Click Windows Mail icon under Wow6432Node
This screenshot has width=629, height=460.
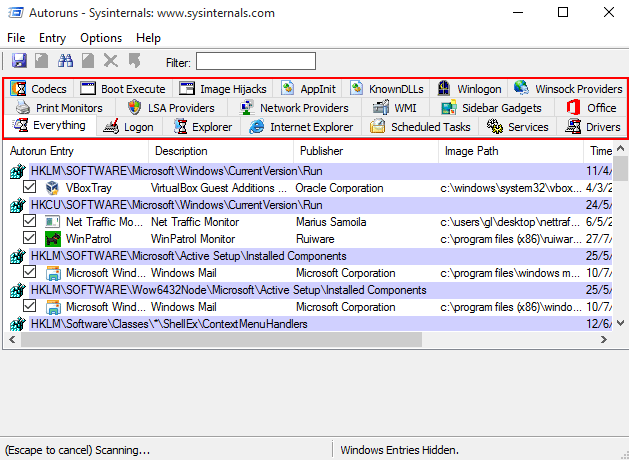point(53,307)
